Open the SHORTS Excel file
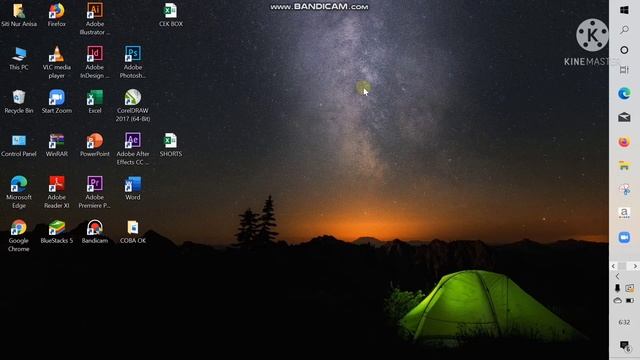The image size is (640, 360). [171, 145]
